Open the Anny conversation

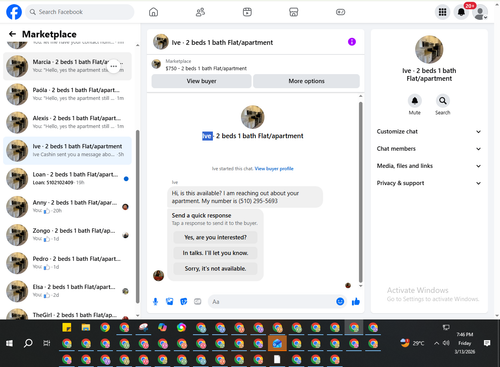(67, 207)
